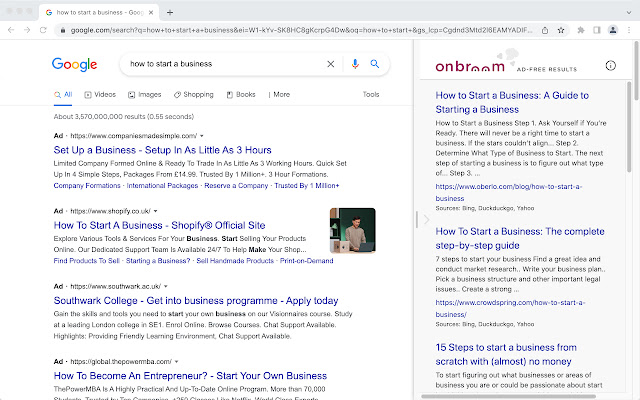This screenshot has height=400, width=640.
Task: Click the browser forward arrow
Action: click(x=27, y=30)
